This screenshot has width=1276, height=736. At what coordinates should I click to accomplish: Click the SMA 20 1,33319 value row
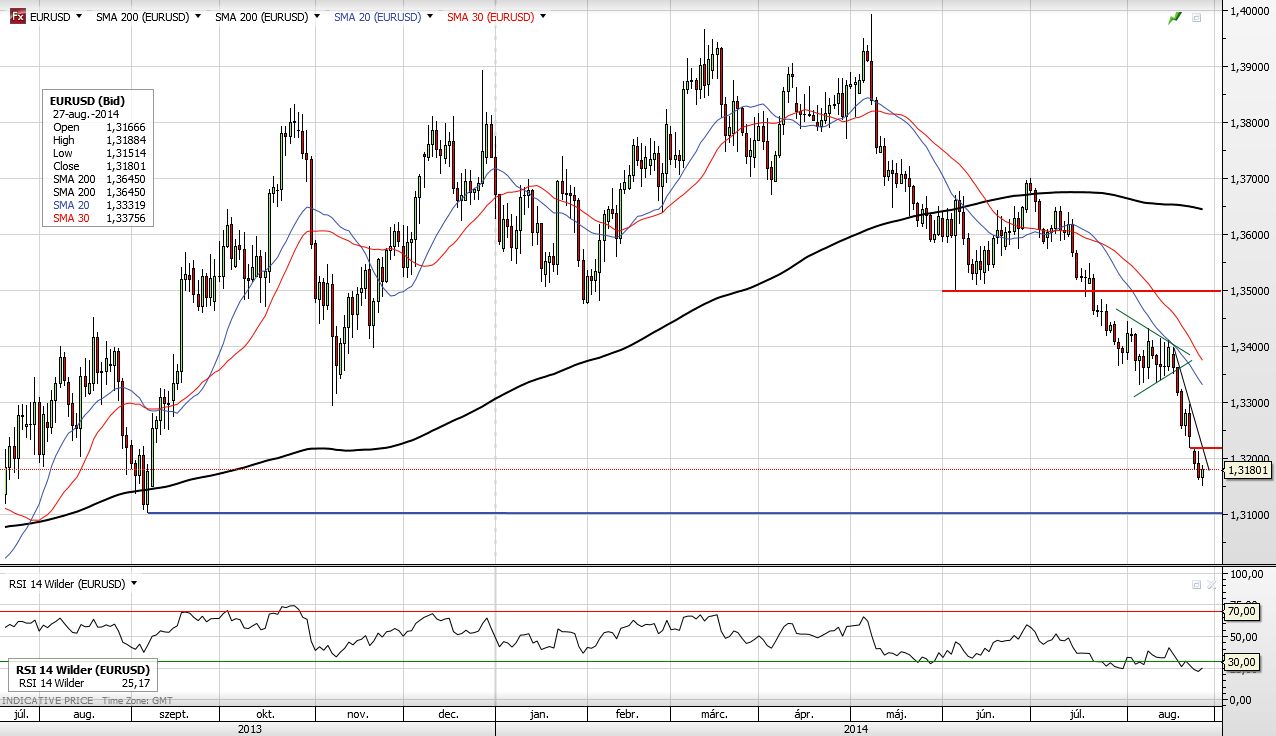[98, 205]
